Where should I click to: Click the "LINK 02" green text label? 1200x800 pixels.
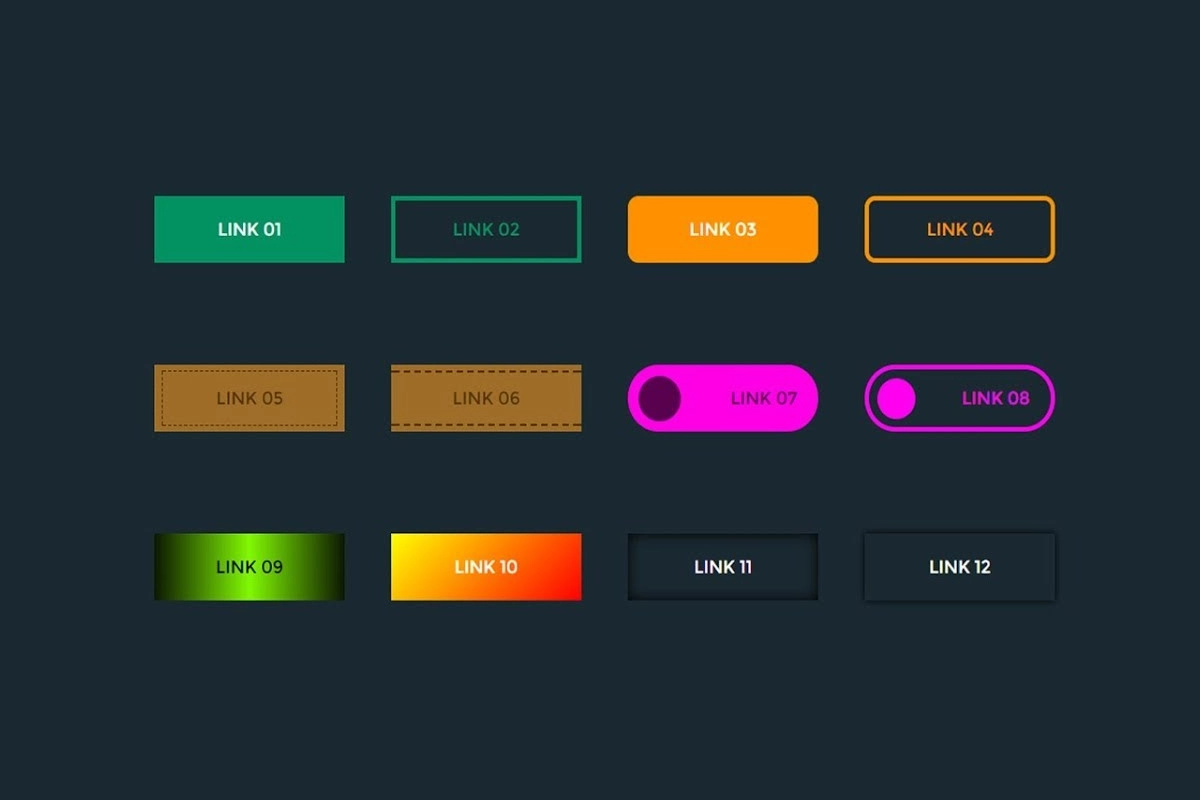486,229
